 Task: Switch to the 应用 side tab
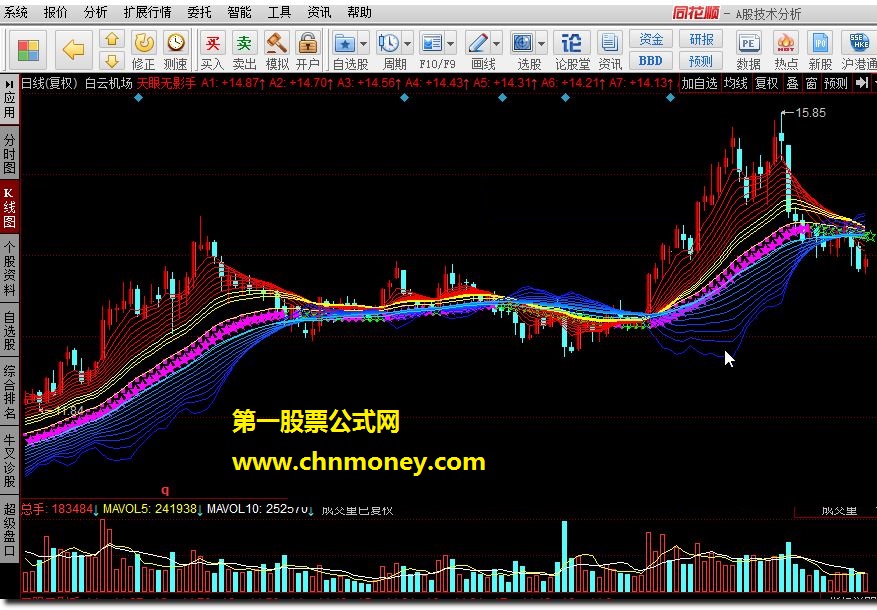10,105
